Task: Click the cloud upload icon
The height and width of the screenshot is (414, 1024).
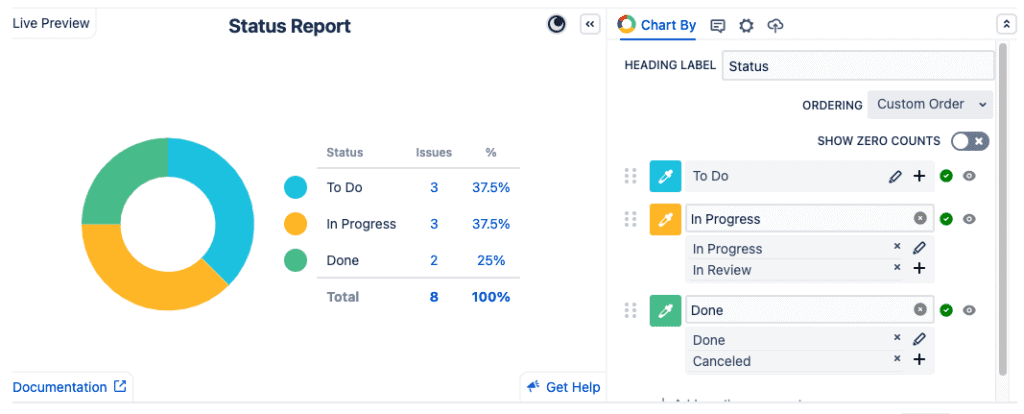Action: coord(775,26)
